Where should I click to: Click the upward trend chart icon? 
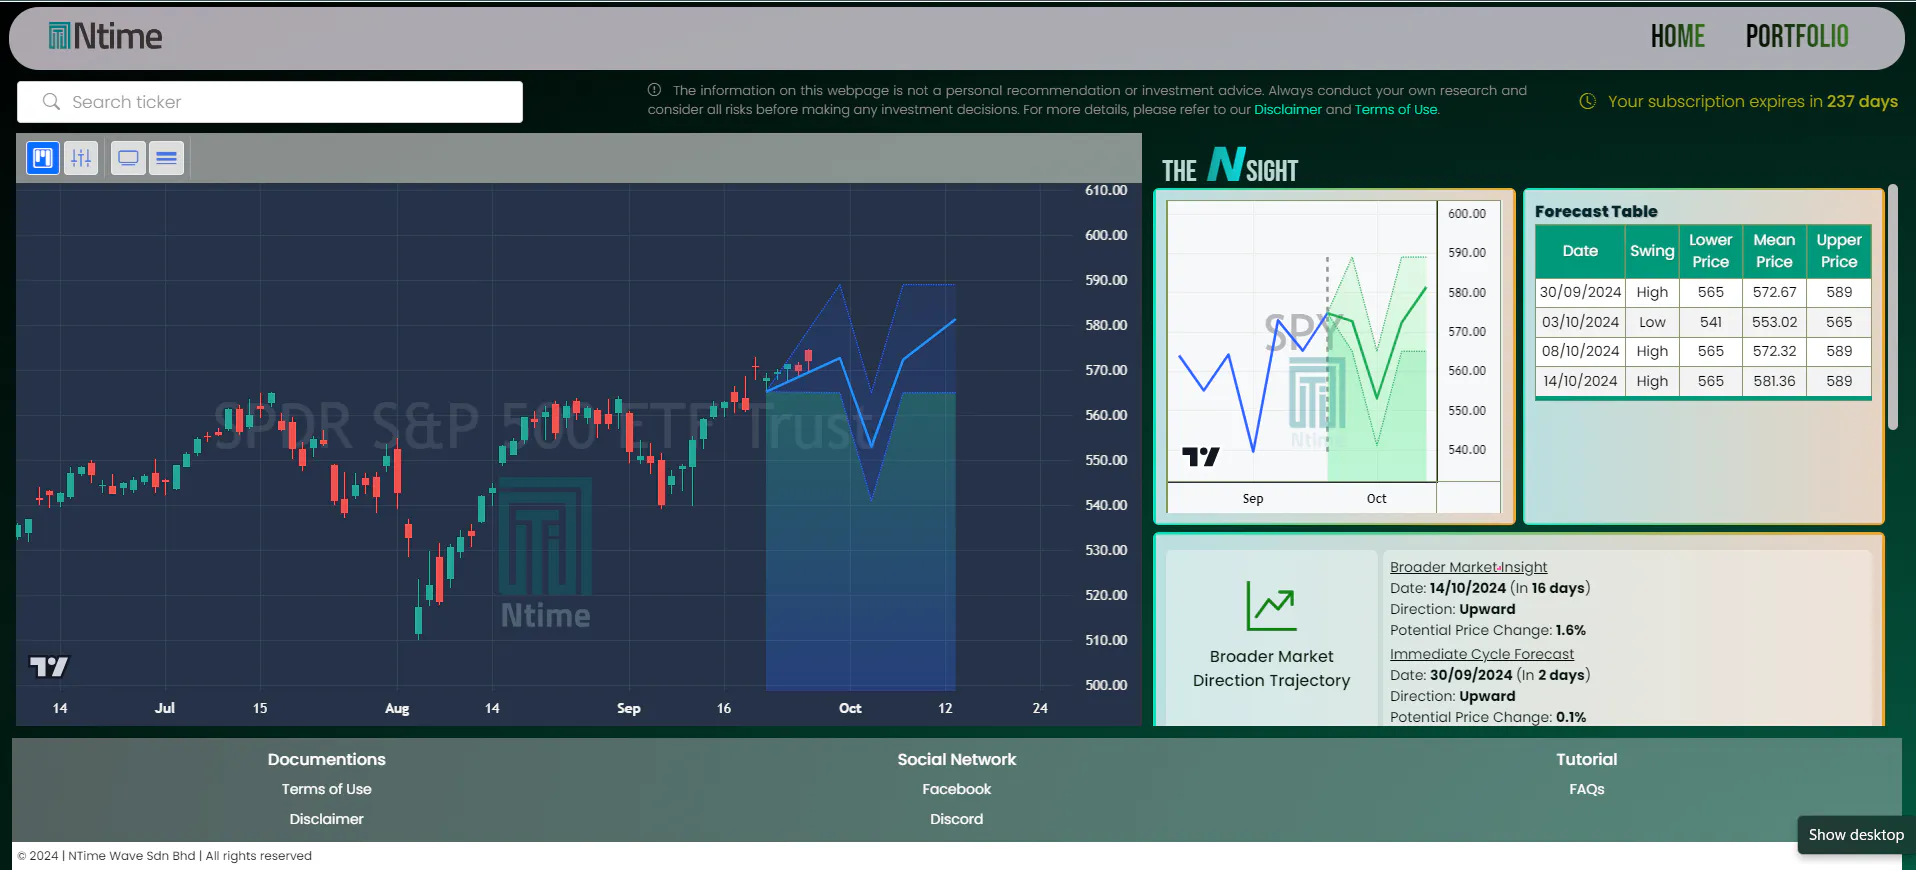tap(1271, 606)
